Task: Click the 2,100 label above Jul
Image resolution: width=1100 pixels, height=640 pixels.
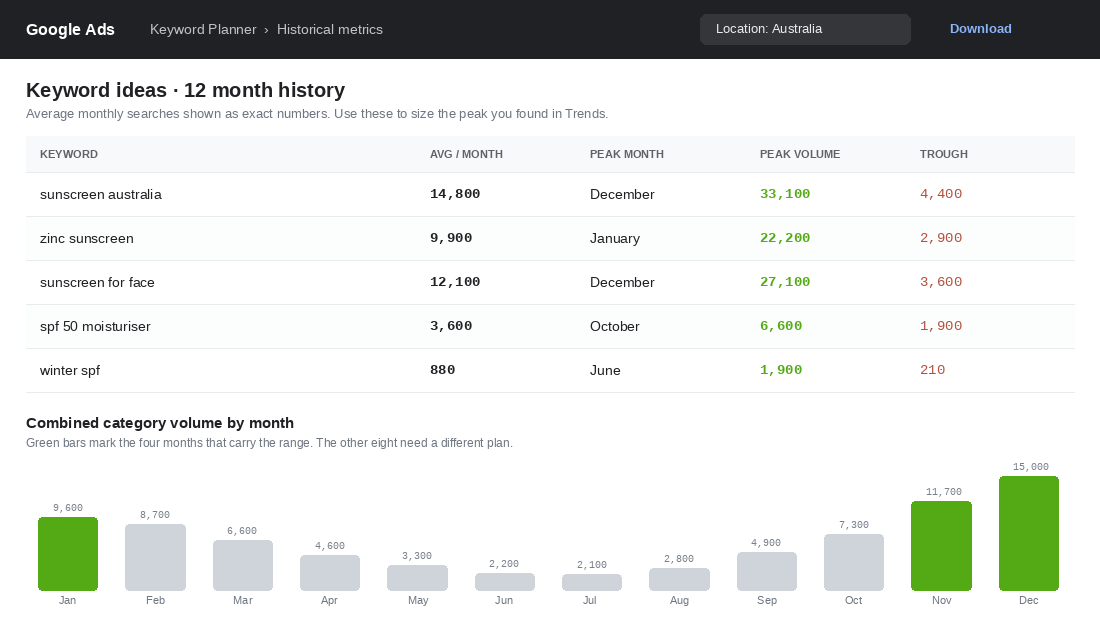Action: (592, 565)
